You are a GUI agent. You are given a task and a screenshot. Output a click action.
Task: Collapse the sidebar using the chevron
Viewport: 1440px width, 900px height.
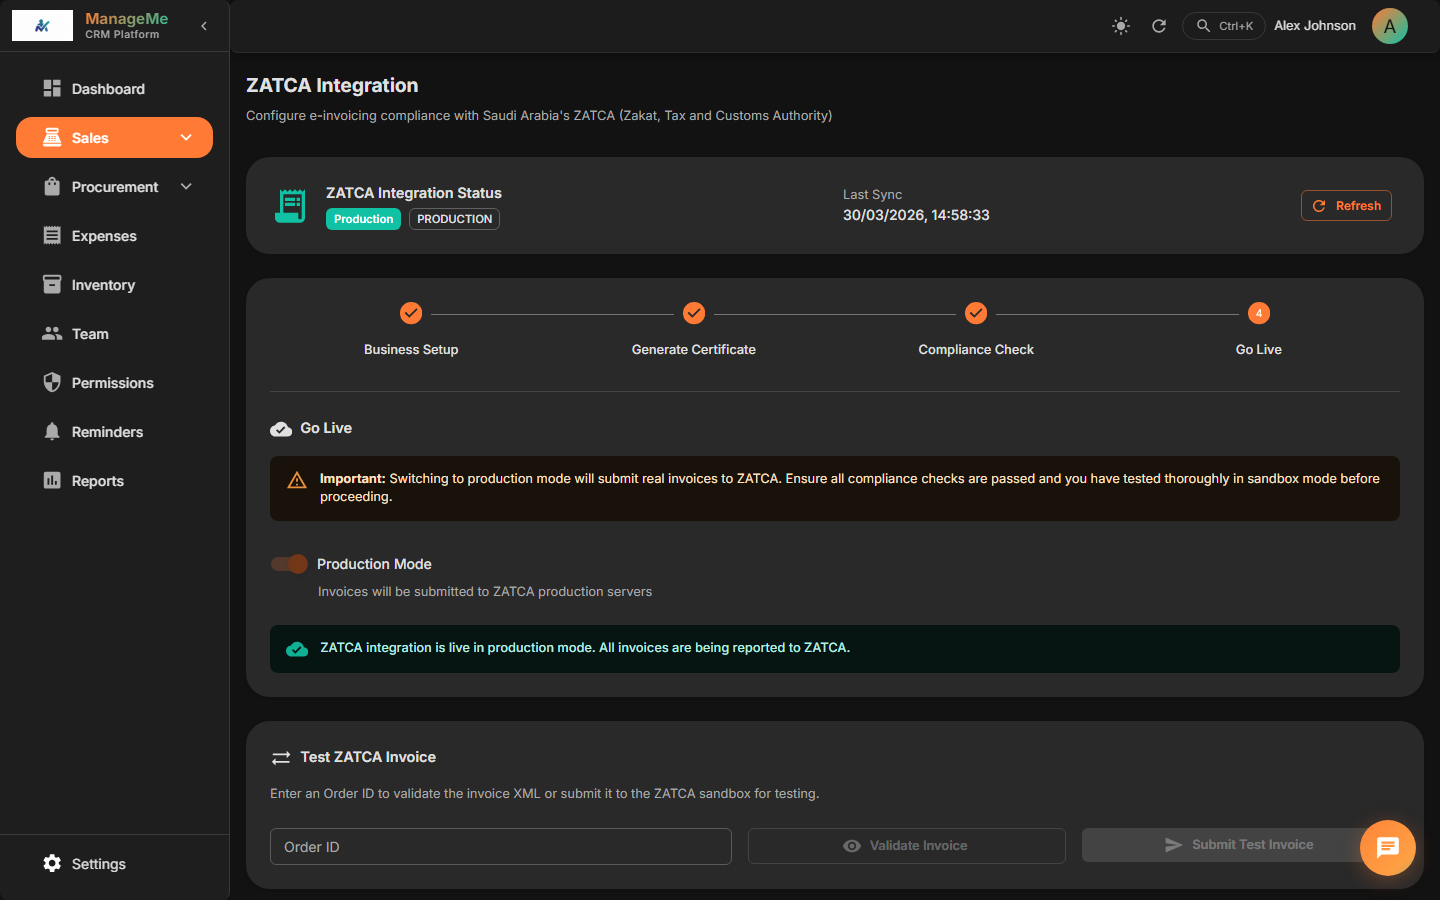(204, 26)
